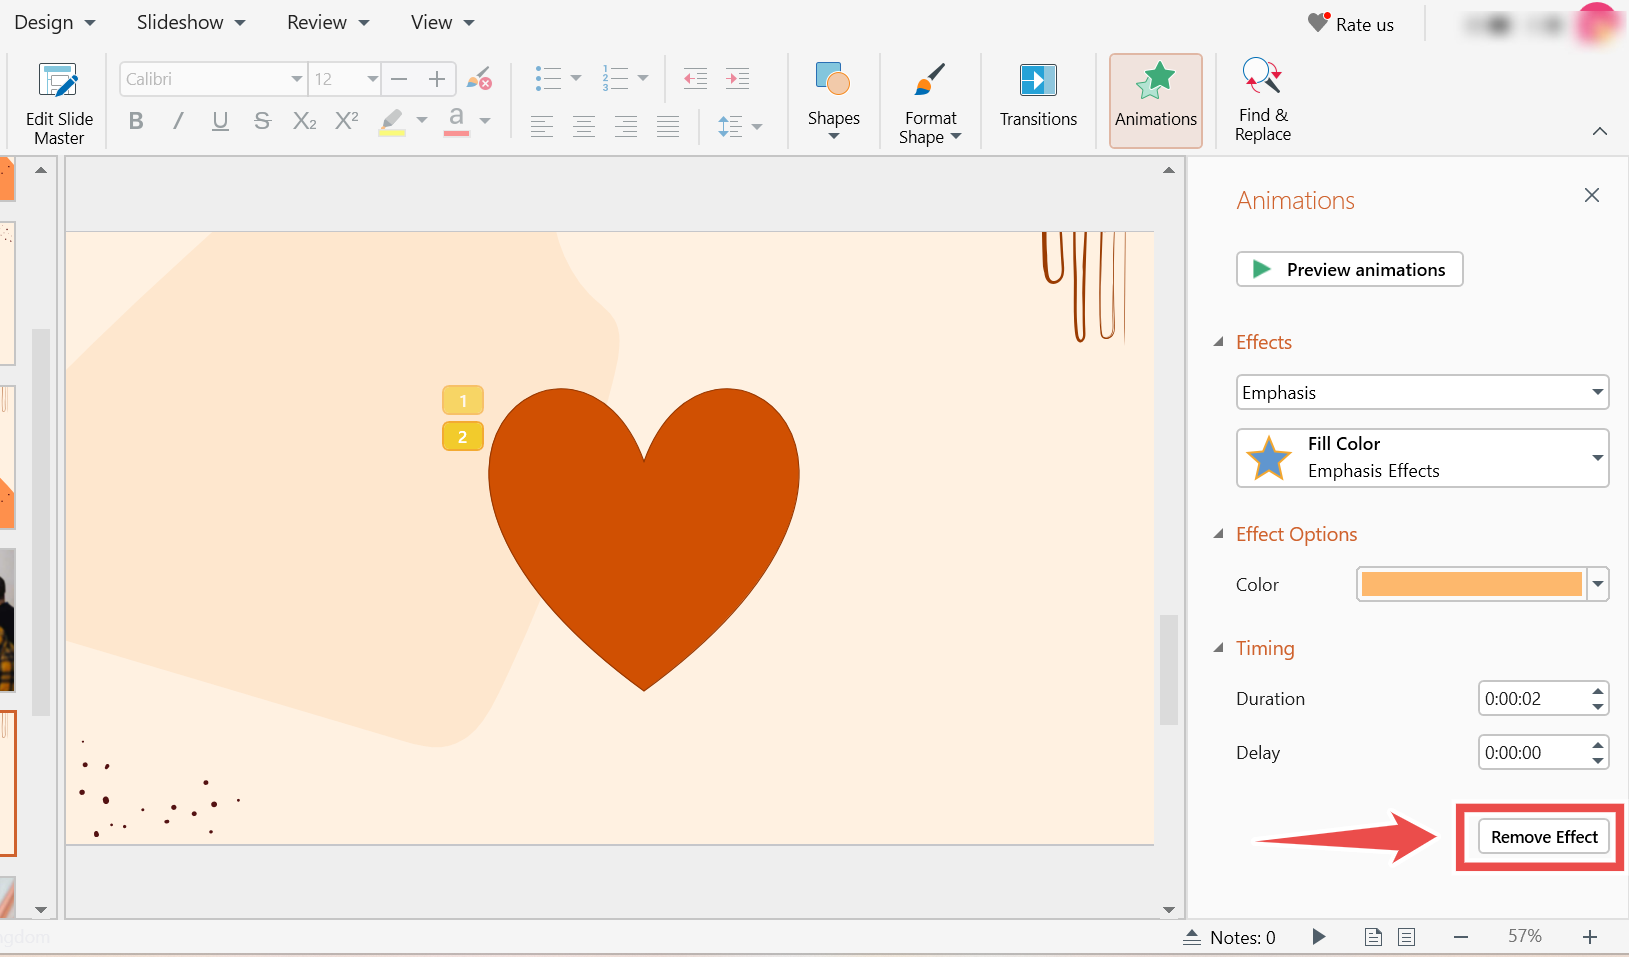
Task: Increase the text indent
Action: click(x=737, y=78)
